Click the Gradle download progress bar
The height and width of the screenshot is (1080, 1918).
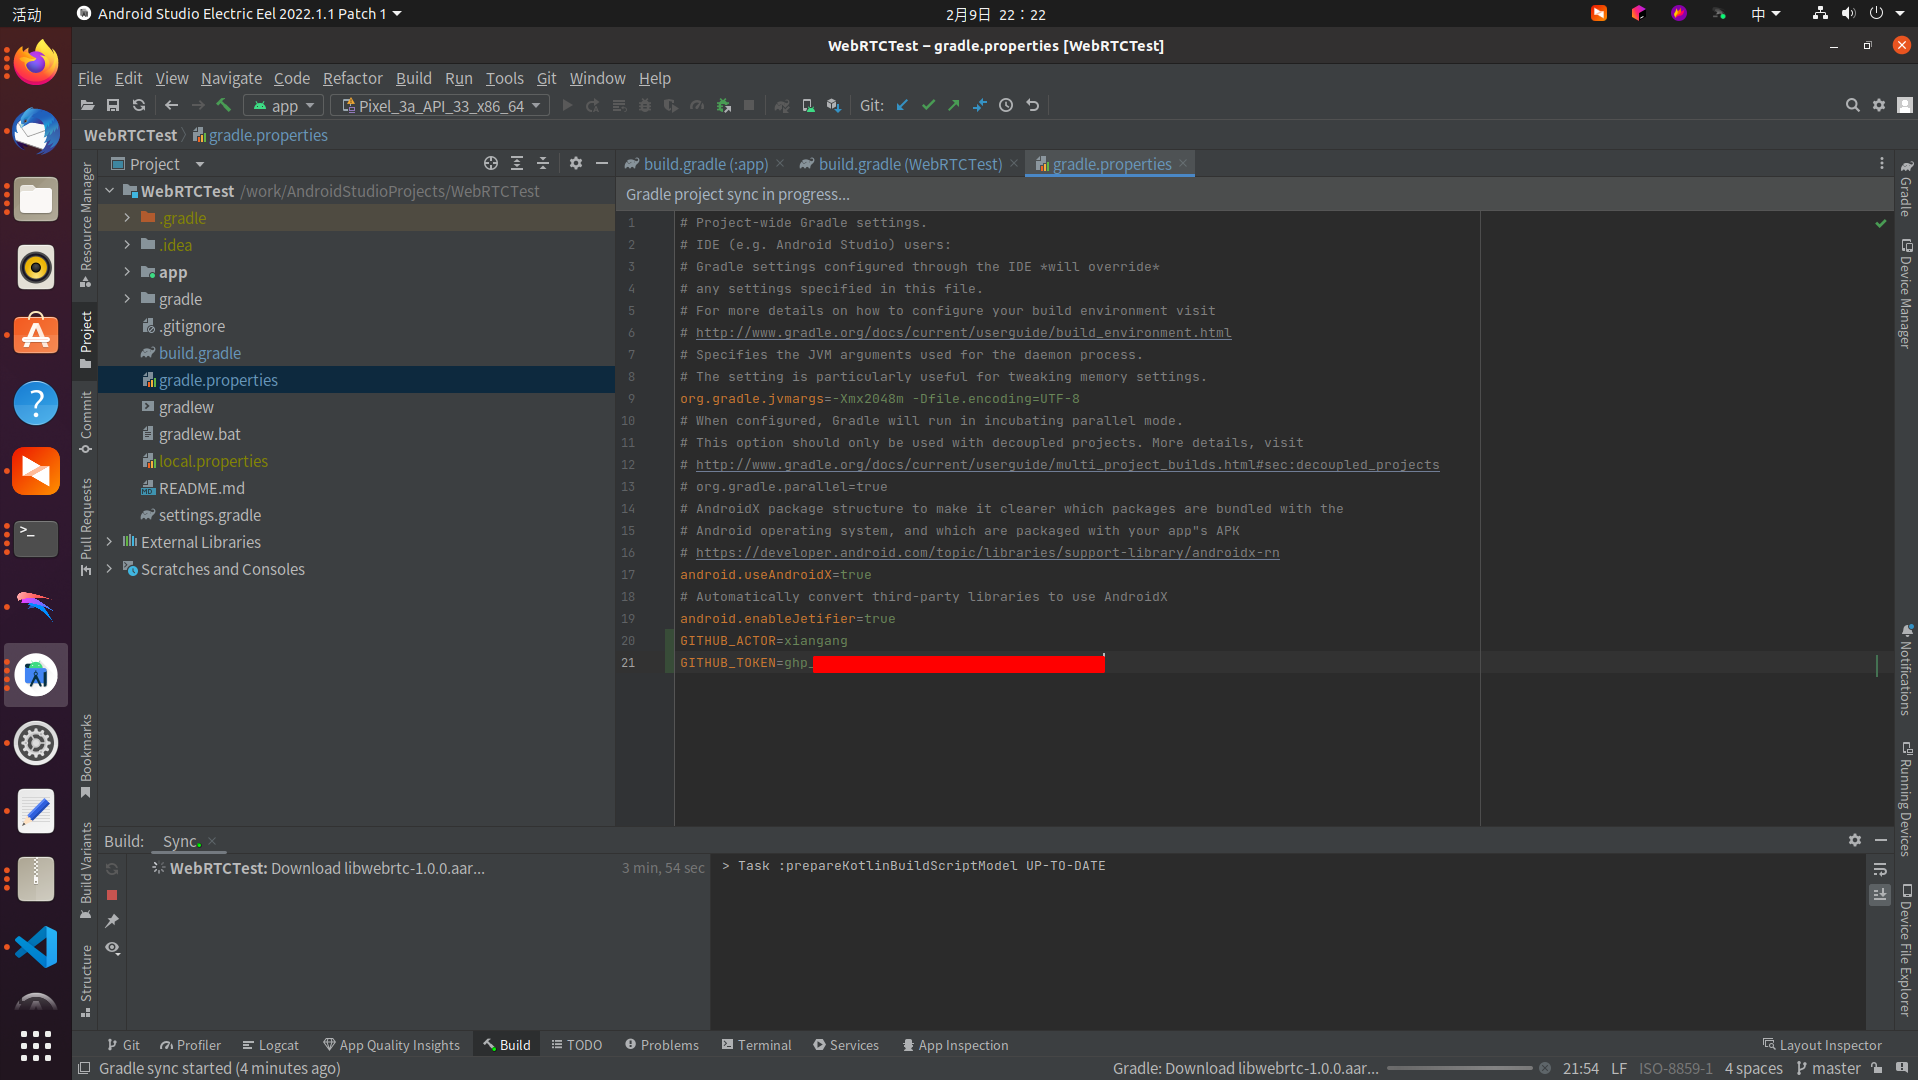1459,1068
